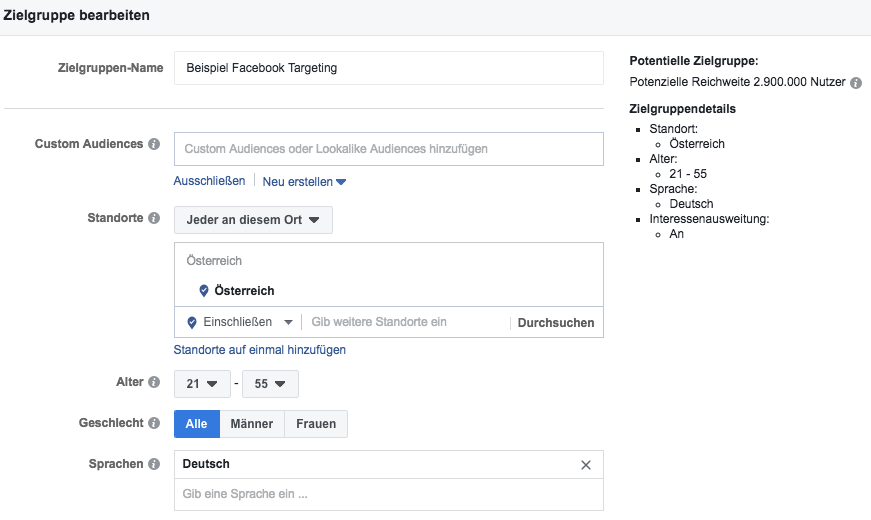Remove Deutsch language with X icon
Image resolution: width=871 pixels, height=520 pixels.
[586, 465]
